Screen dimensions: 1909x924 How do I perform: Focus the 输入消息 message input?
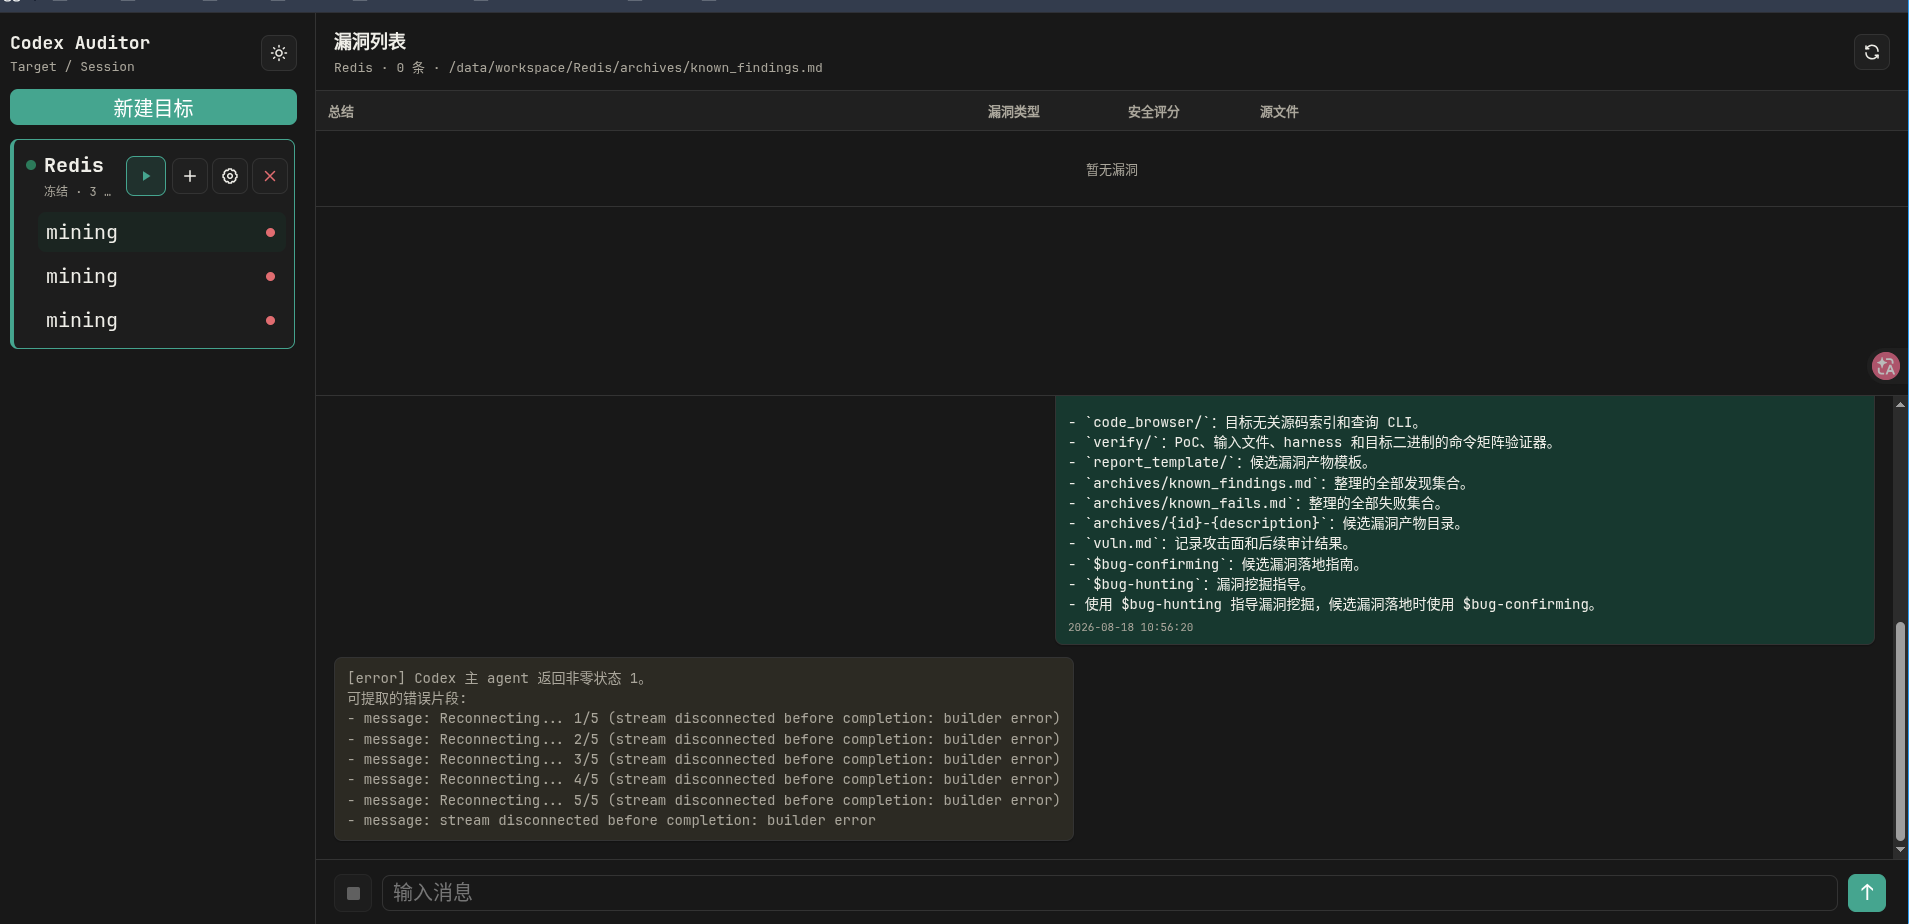click(x=1109, y=893)
